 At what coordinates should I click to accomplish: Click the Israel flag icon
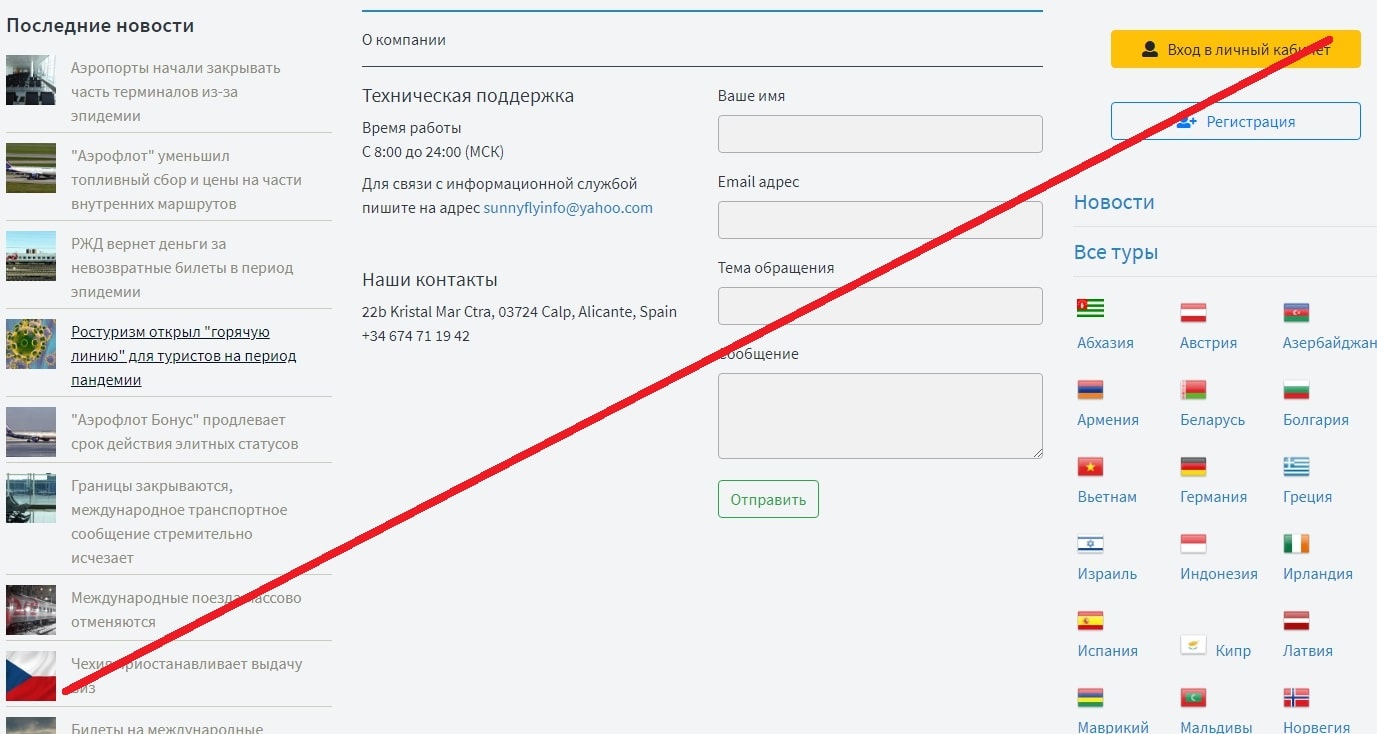point(1090,543)
